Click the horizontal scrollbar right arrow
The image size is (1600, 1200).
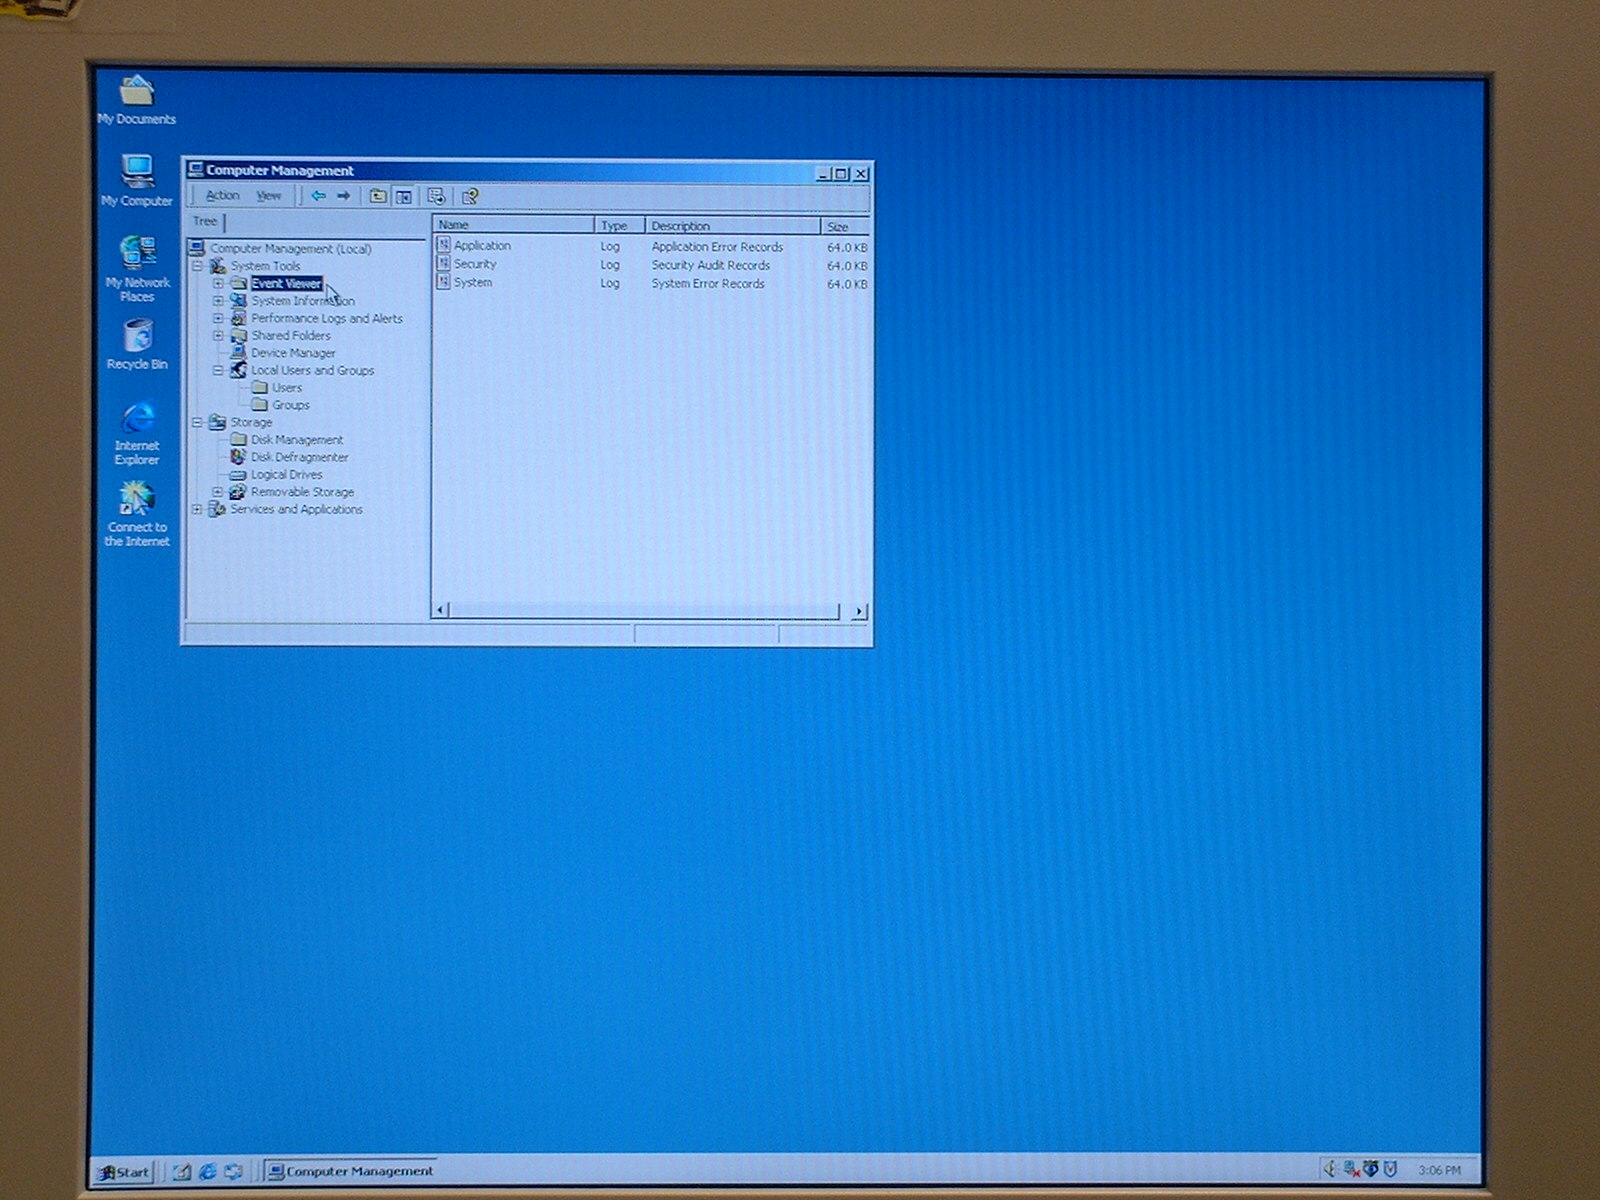tap(859, 611)
